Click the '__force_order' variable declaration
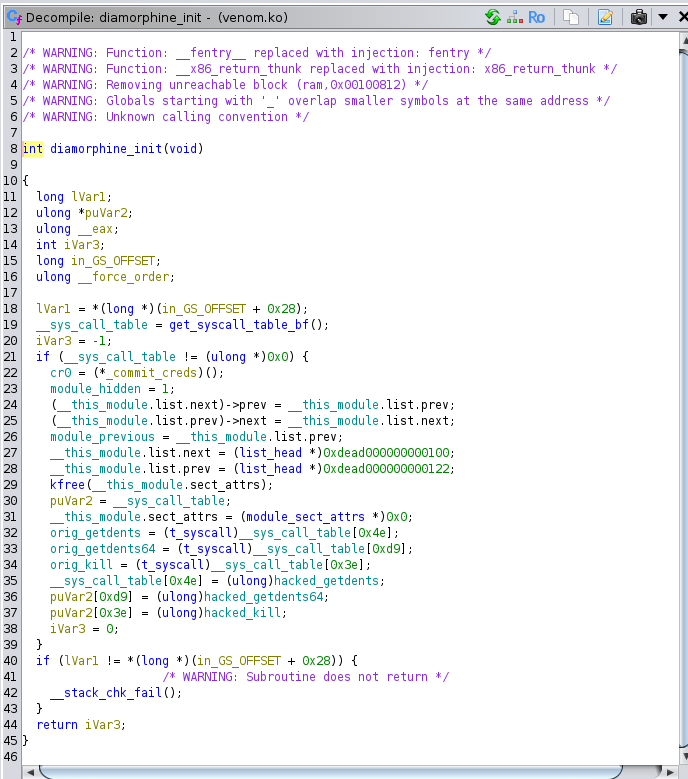The image size is (688, 779). (123, 277)
